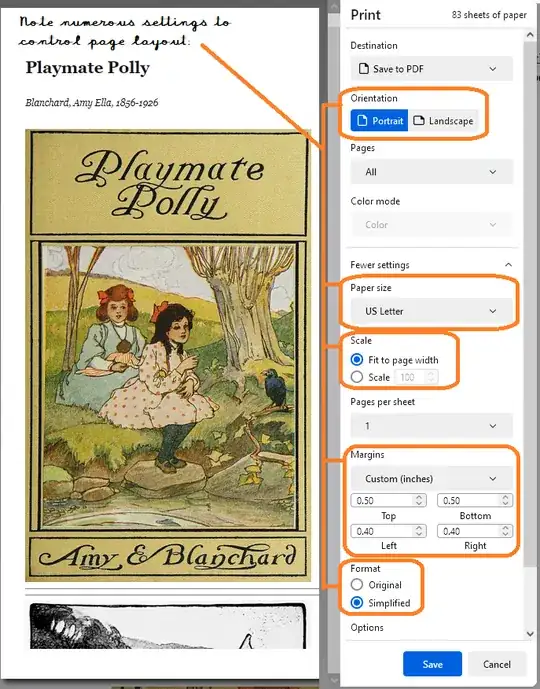Click the print panel scrollbar down arrow
Screen dimensions: 540x689
point(530,634)
